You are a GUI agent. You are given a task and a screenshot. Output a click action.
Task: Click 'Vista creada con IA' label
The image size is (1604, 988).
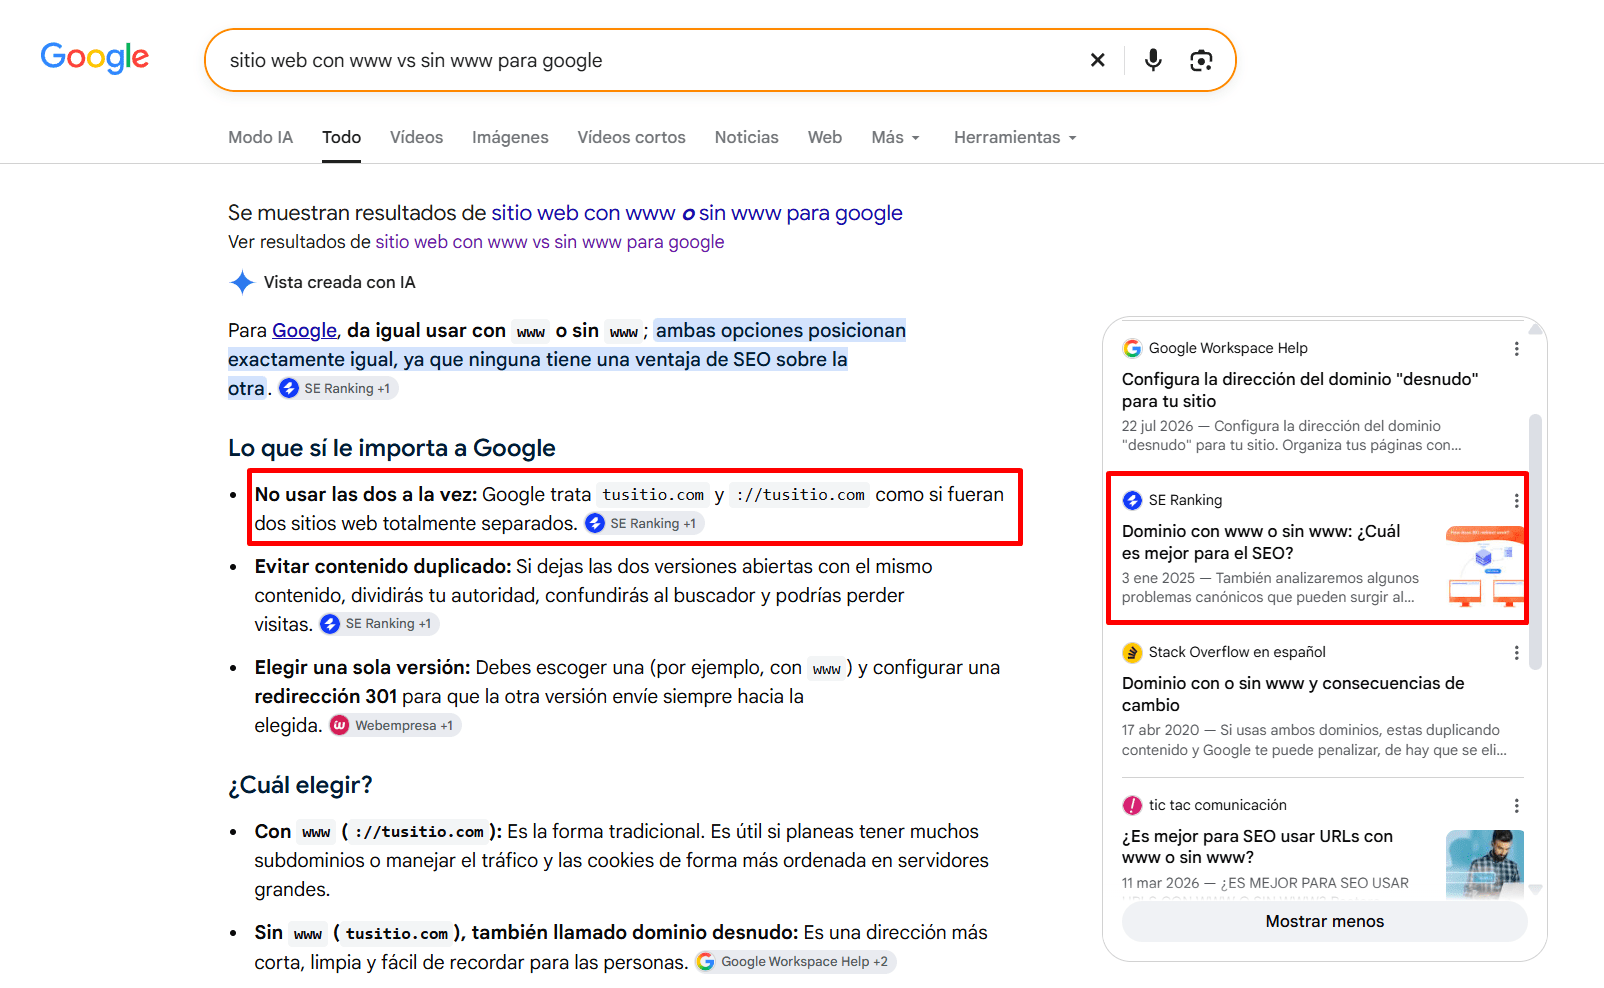click(x=339, y=282)
